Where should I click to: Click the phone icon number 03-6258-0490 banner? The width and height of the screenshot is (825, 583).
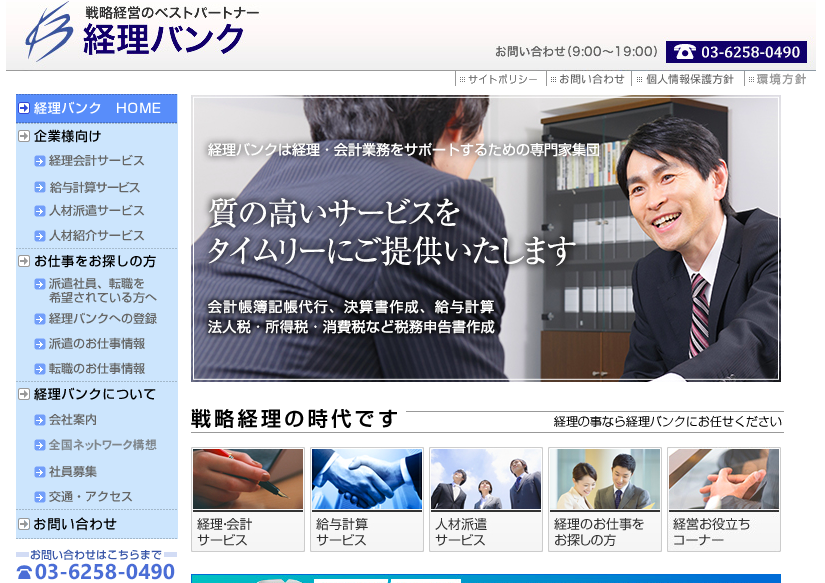coord(736,52)
